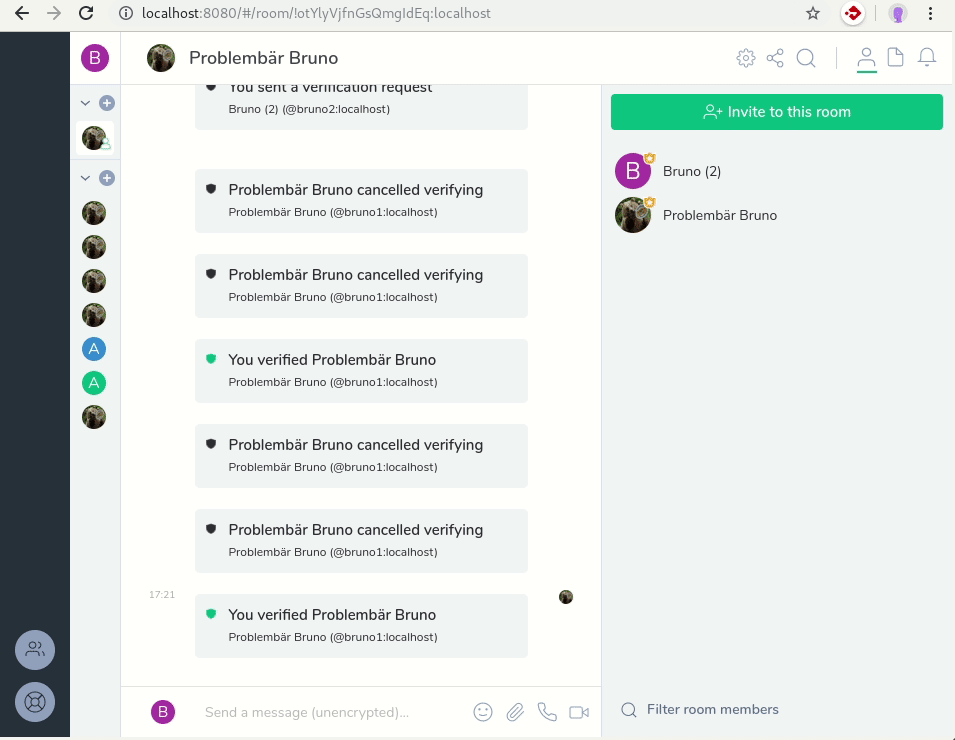
Task: Start a video call
Action: (579, 712)
